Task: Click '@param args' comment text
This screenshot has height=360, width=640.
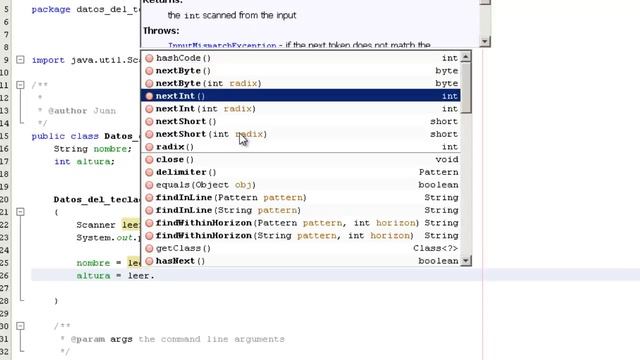Action: click(x=101, y=339)
